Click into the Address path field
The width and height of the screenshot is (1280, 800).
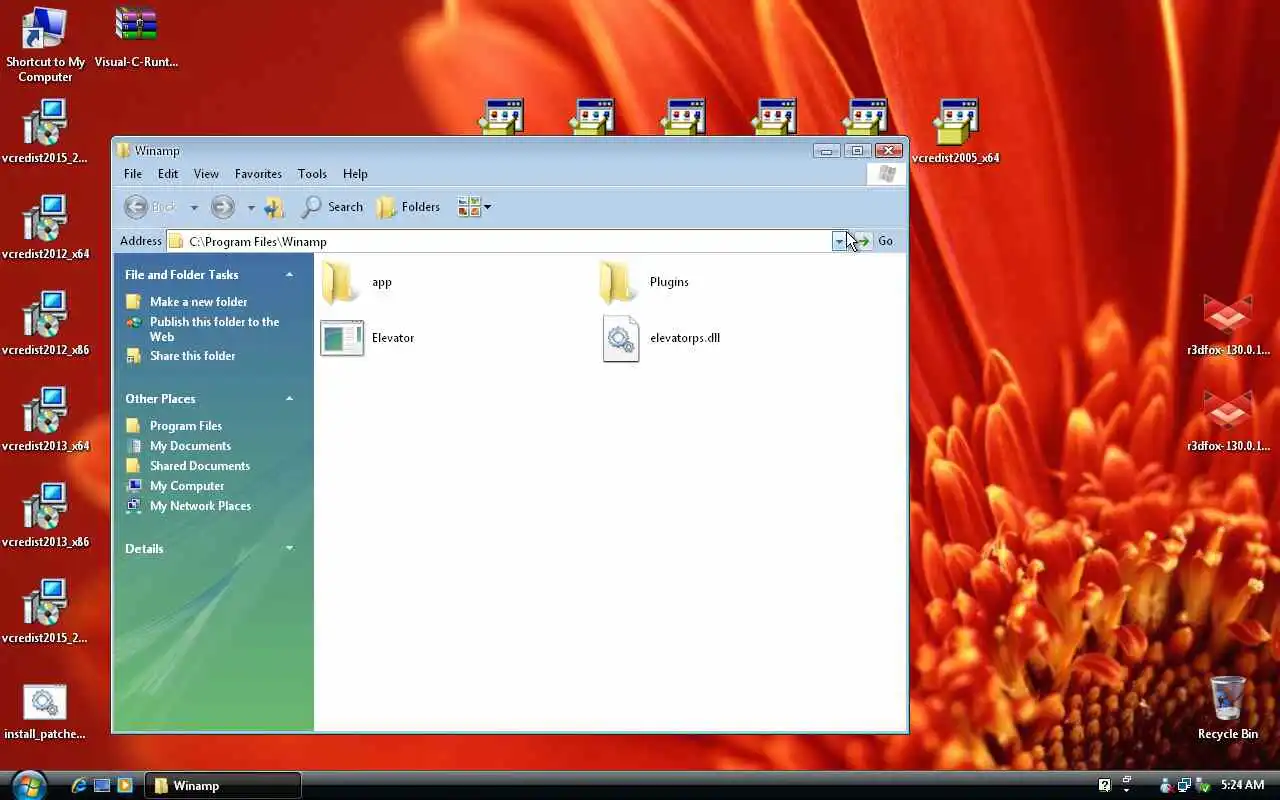coord(500,241)
